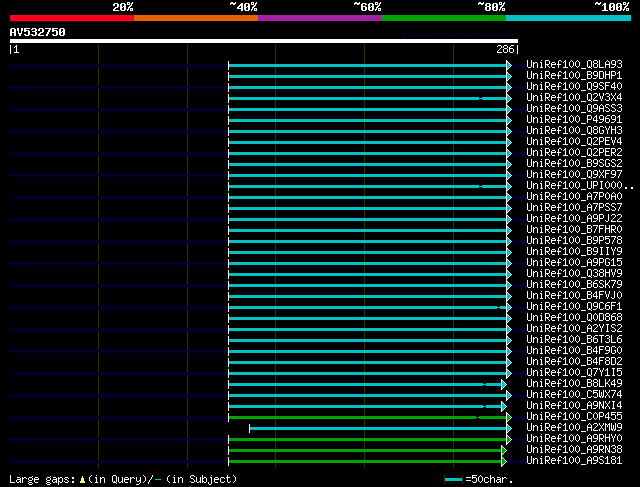Viewport: 640px width, 487px height.
Task: Click the shorter cyan bar for UniRef100_A2XMW9
Action: 378,429
